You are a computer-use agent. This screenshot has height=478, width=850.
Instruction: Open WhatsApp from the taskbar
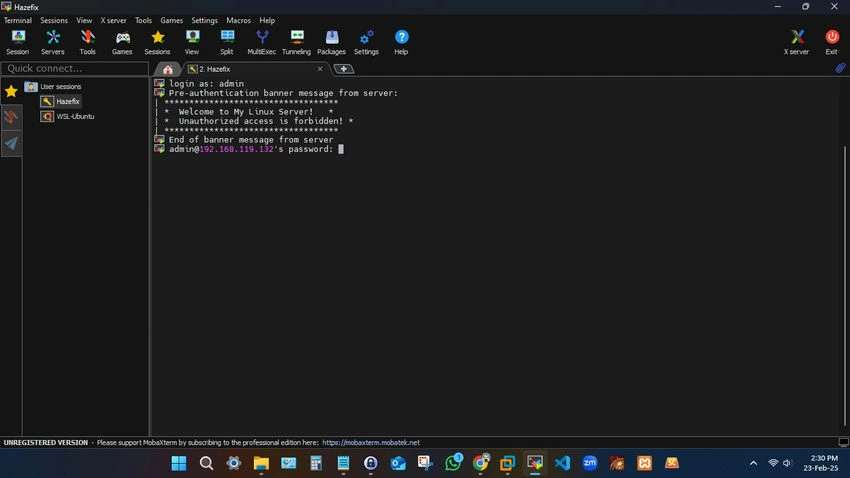[x=453, y=463]
